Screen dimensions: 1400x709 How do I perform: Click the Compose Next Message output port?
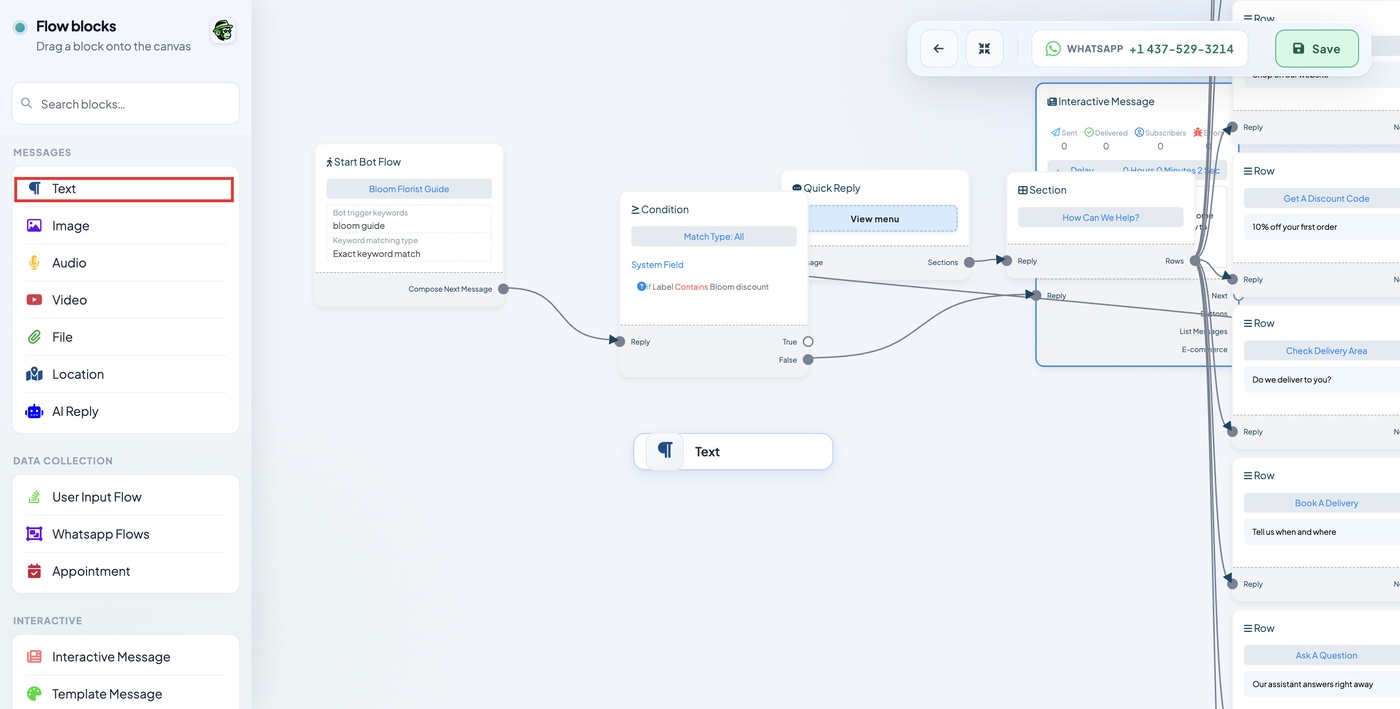point(503,289)
